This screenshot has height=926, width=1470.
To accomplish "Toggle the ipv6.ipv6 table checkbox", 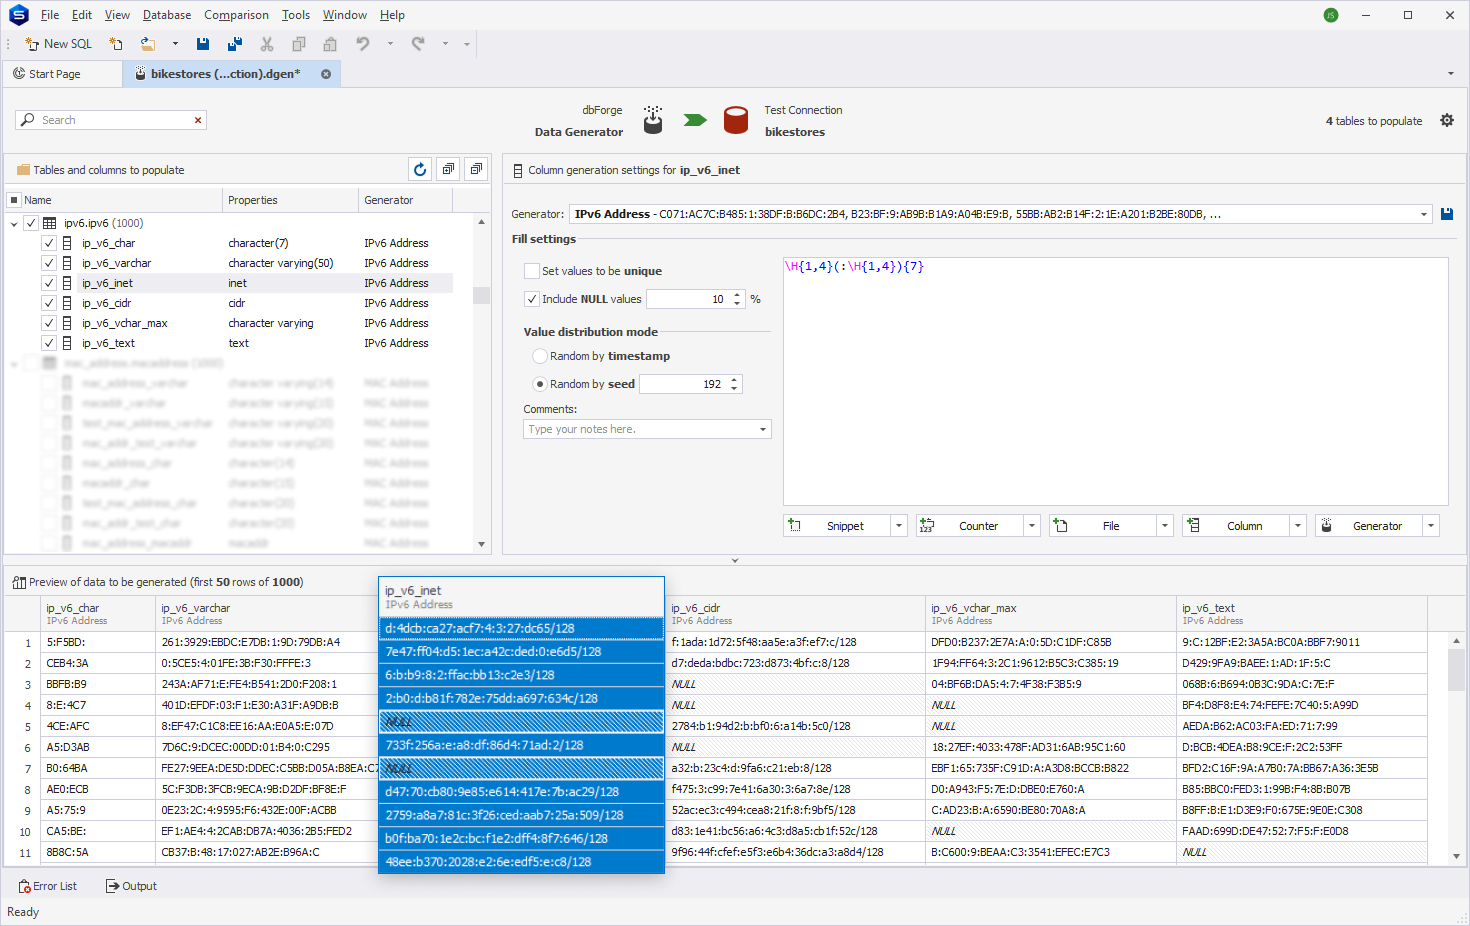I will click(31, 223).
